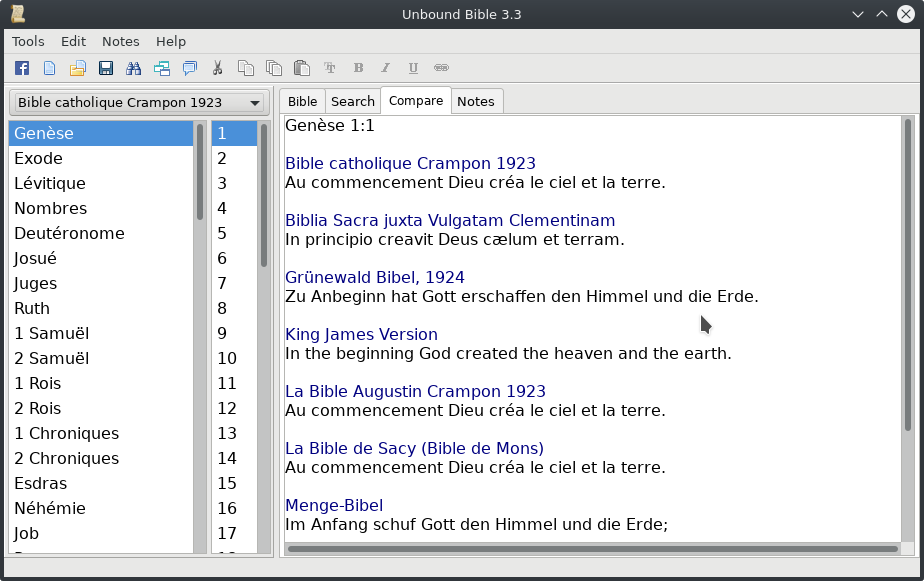Toggle italic formatting button
This screenshot has width=924, height=581.
click(x=385, y=68)
